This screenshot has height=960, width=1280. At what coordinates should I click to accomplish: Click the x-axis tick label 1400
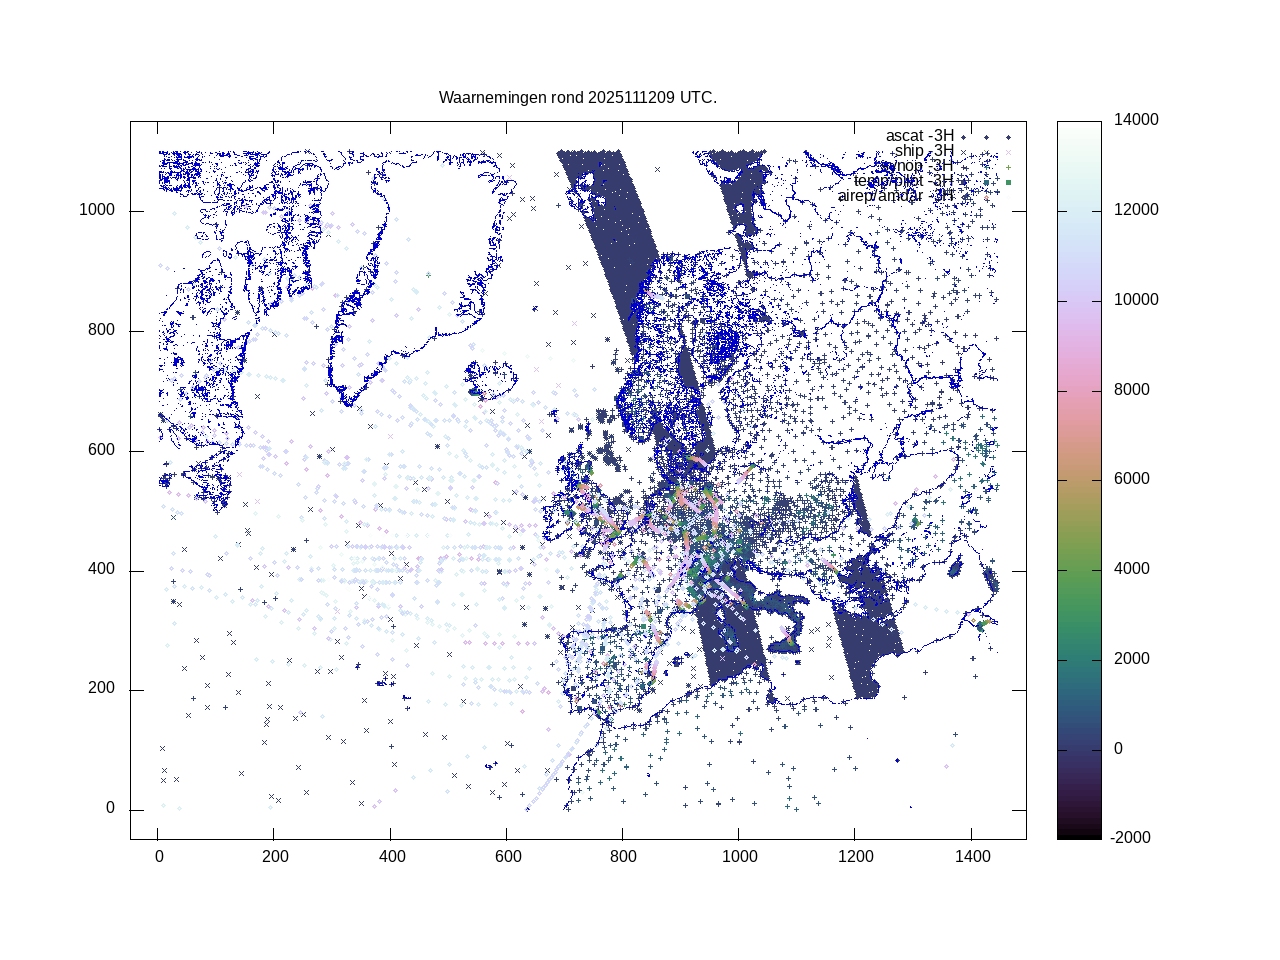pyautogui.click(x=972, y=857)
